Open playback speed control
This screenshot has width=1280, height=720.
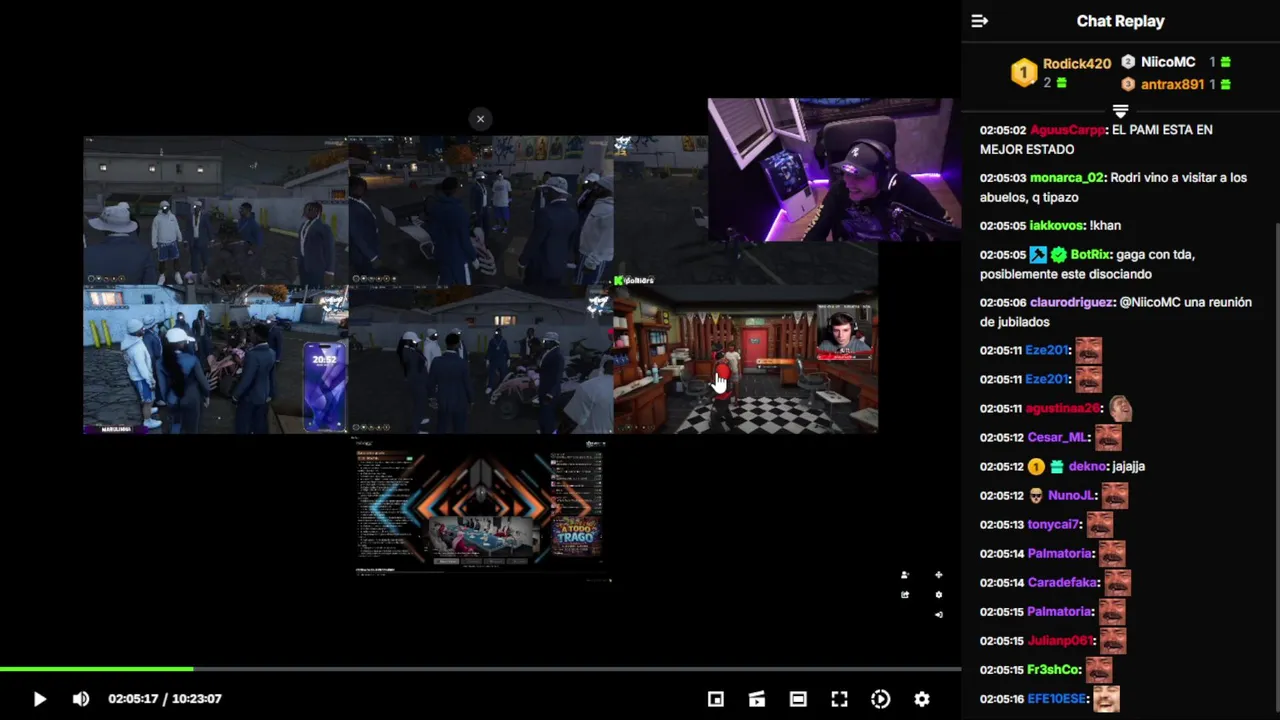point(881,699)
